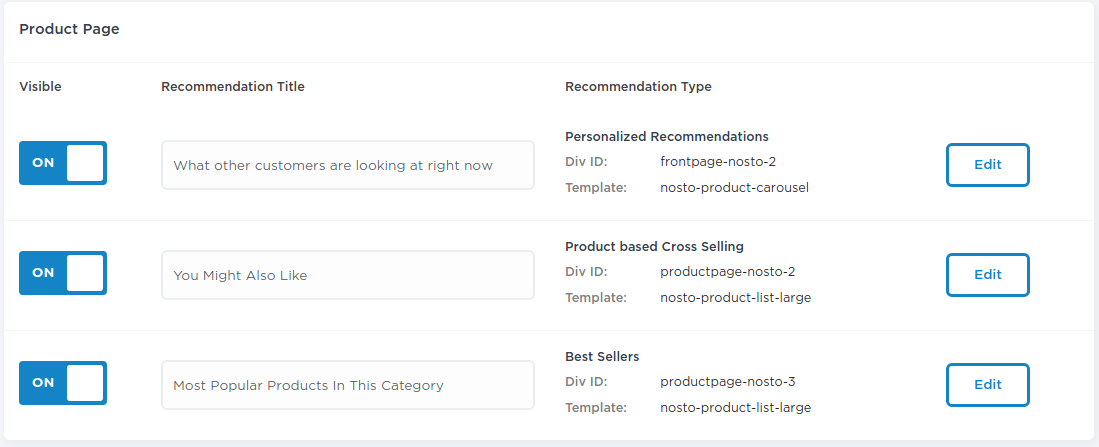
Task: Select the frontpage-nosto-2 Div ID text
Action: point(718,162)
